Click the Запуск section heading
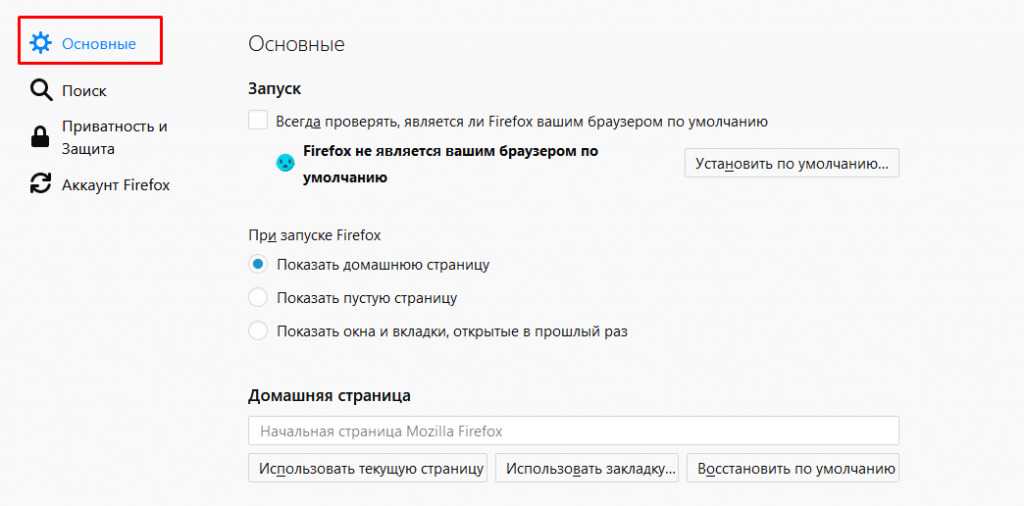 click(274, 89)
